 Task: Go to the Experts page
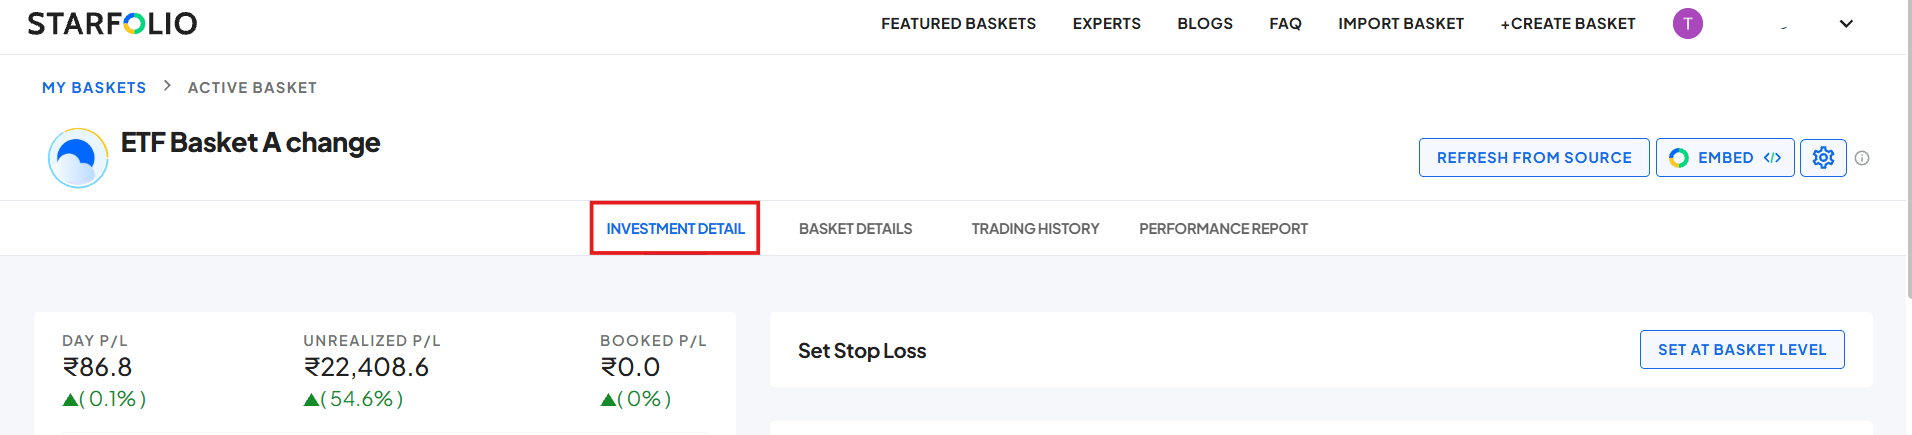click(x=1106, y=23)
